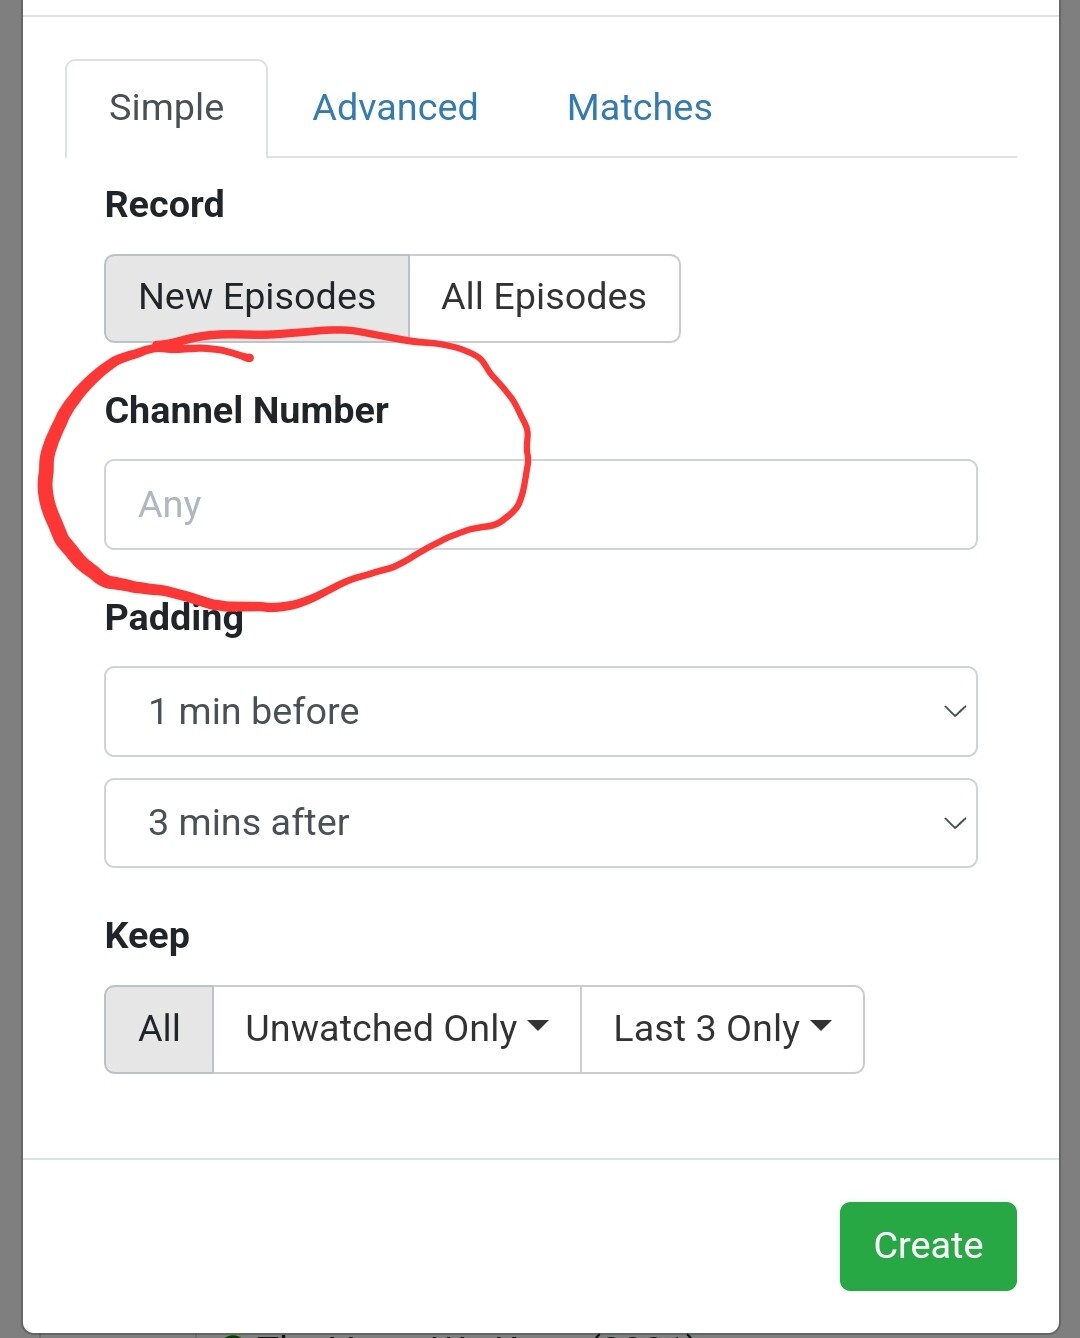Click the Channel Number label
The width and height of the screenshot is (1080, 1338).
pyautogui.click(x=246, y=411)
